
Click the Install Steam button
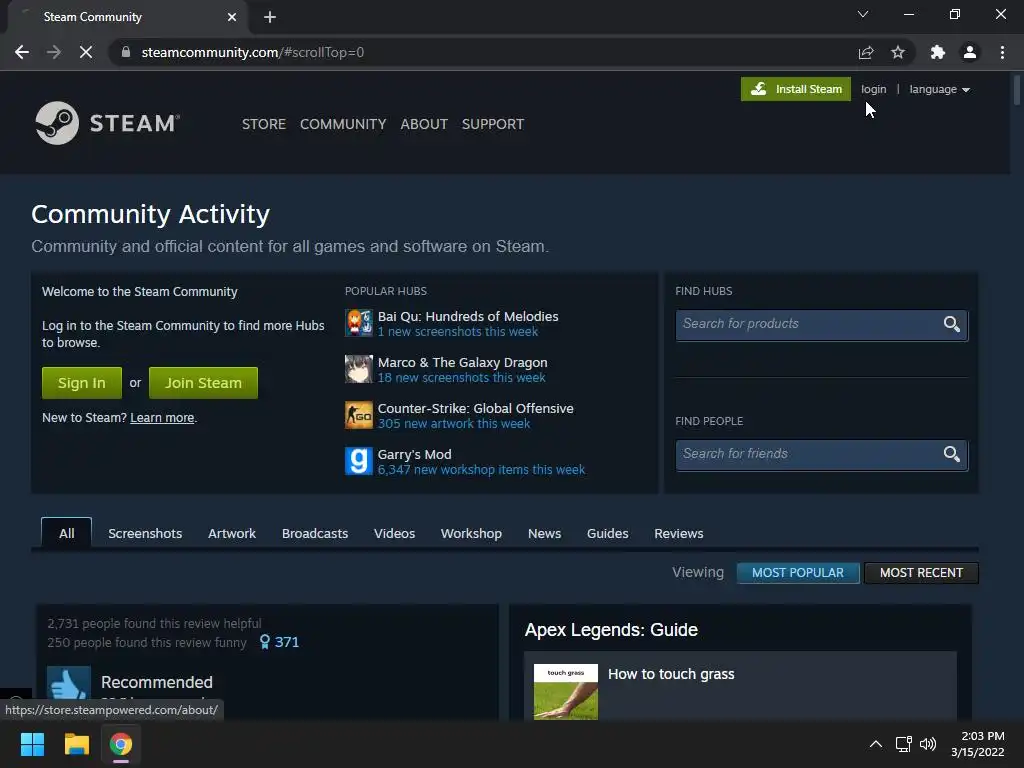[x=795, y=89]
